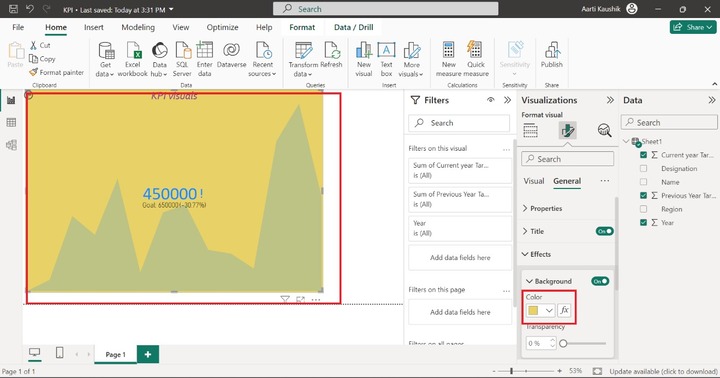This screenshot has width=720, height=378.
Task: Switch to the Visual format tab
Action: [534, 181]
